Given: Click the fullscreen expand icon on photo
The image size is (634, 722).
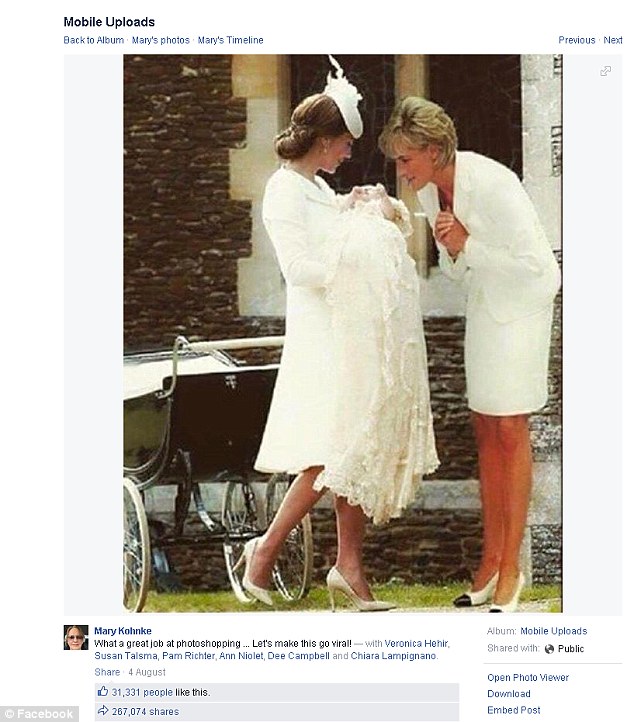Looking at the screenshot, I should 605,71.
